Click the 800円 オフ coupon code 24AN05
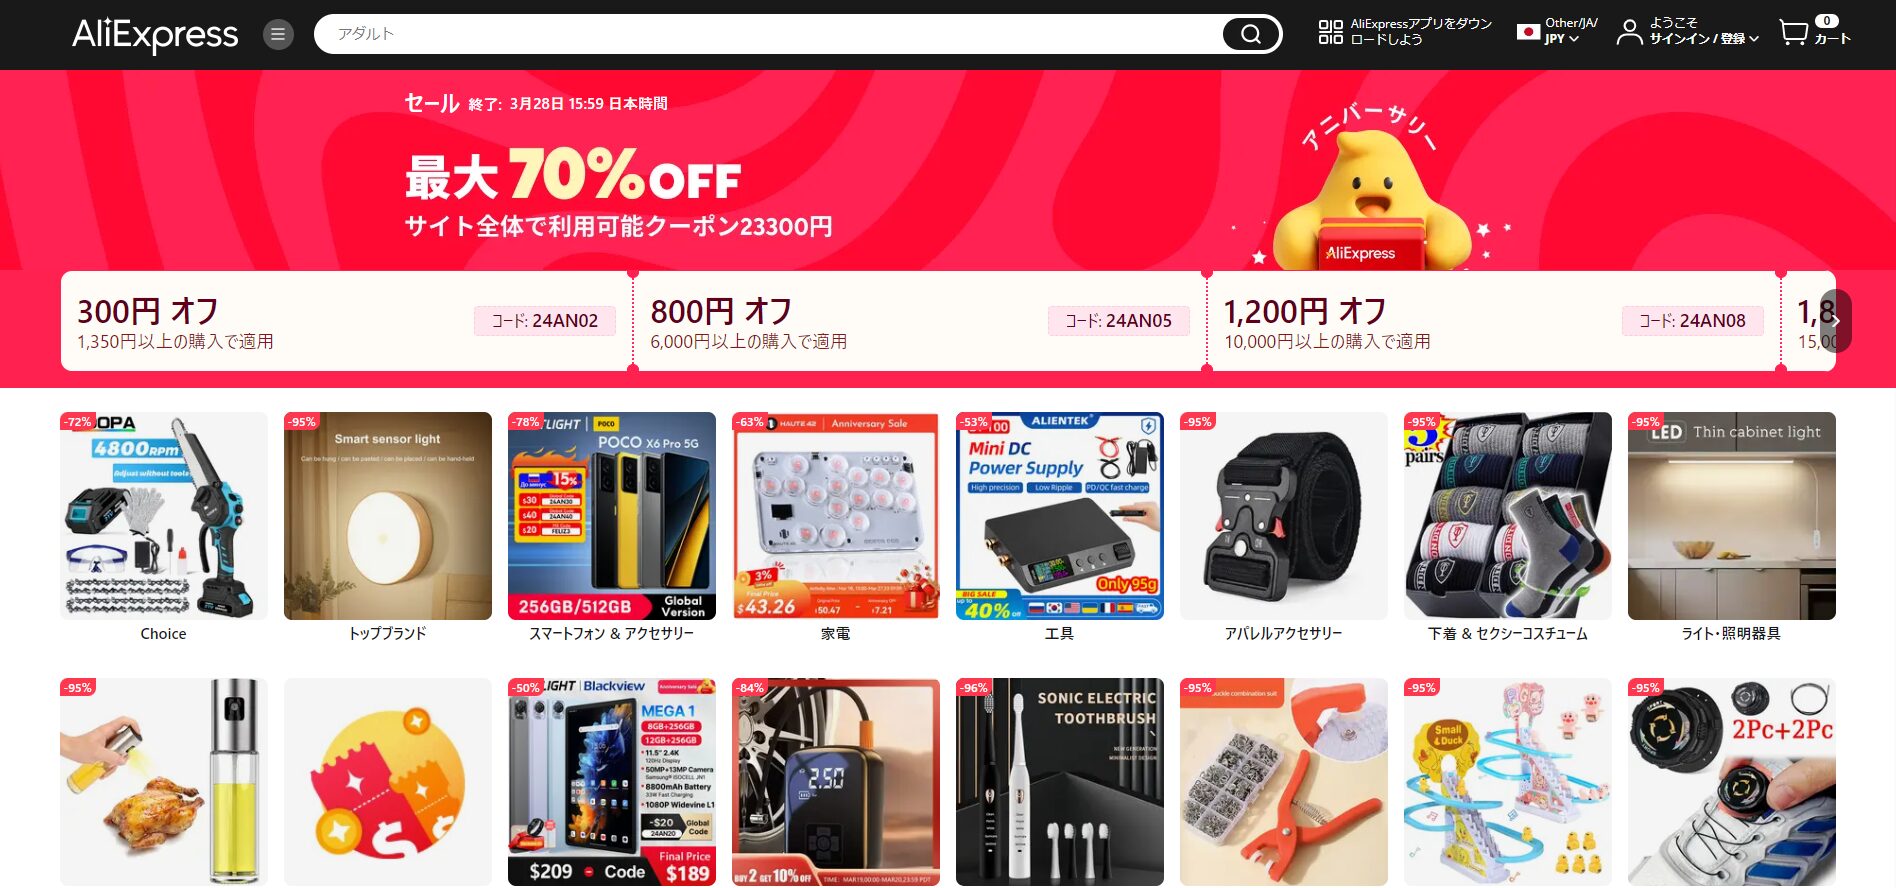Image resolution: width=1896 pixels, height=888 pixels. 1119,321
